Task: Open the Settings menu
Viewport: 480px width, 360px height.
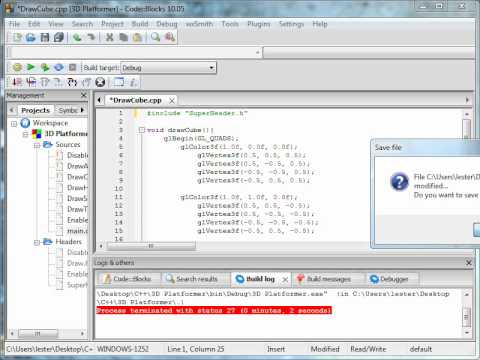Action: pyautogui.click(x=291, y=24)
